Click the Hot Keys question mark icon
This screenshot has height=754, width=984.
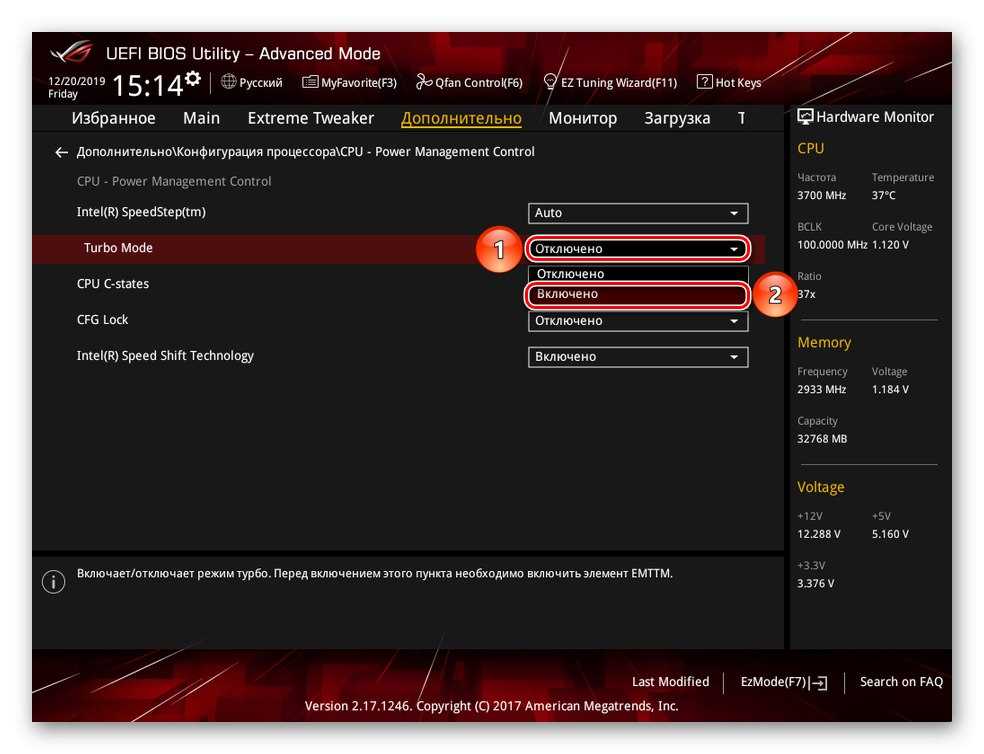point(705,82)
